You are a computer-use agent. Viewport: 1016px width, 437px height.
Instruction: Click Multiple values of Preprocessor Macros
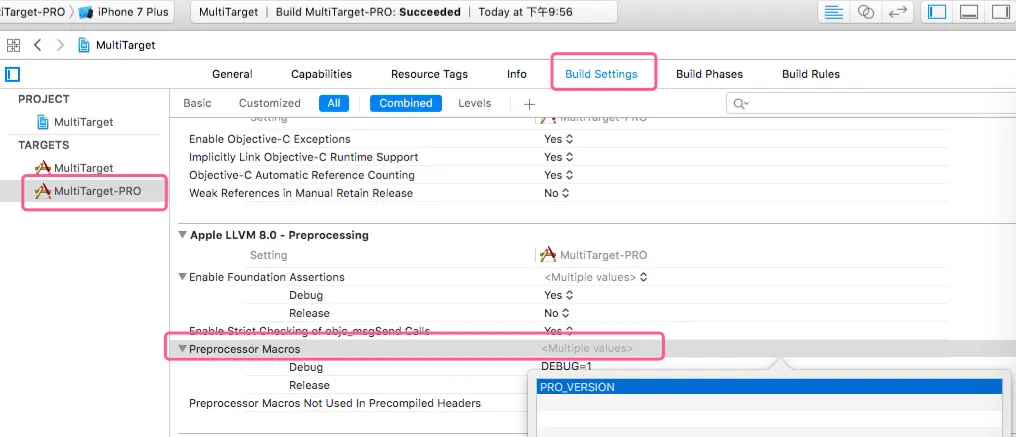click(x=587, y=349)
